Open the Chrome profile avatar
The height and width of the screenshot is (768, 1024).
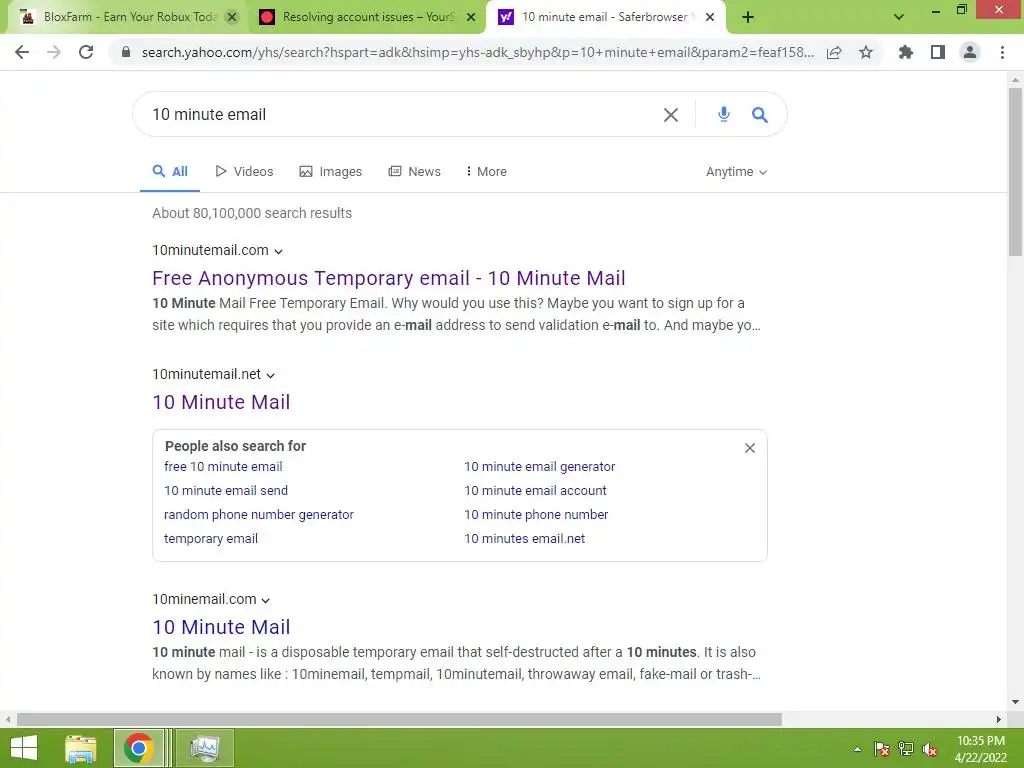[970, 52]
